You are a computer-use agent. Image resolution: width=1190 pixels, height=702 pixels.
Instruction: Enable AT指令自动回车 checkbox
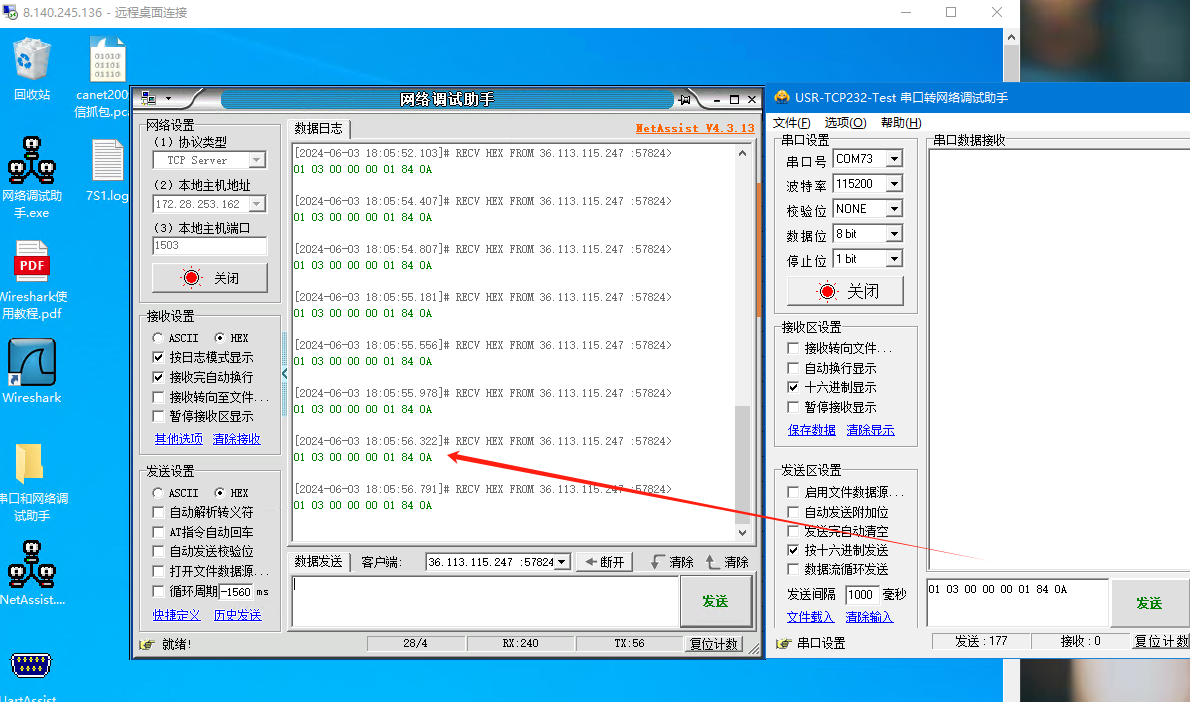[x=158, y=532]
